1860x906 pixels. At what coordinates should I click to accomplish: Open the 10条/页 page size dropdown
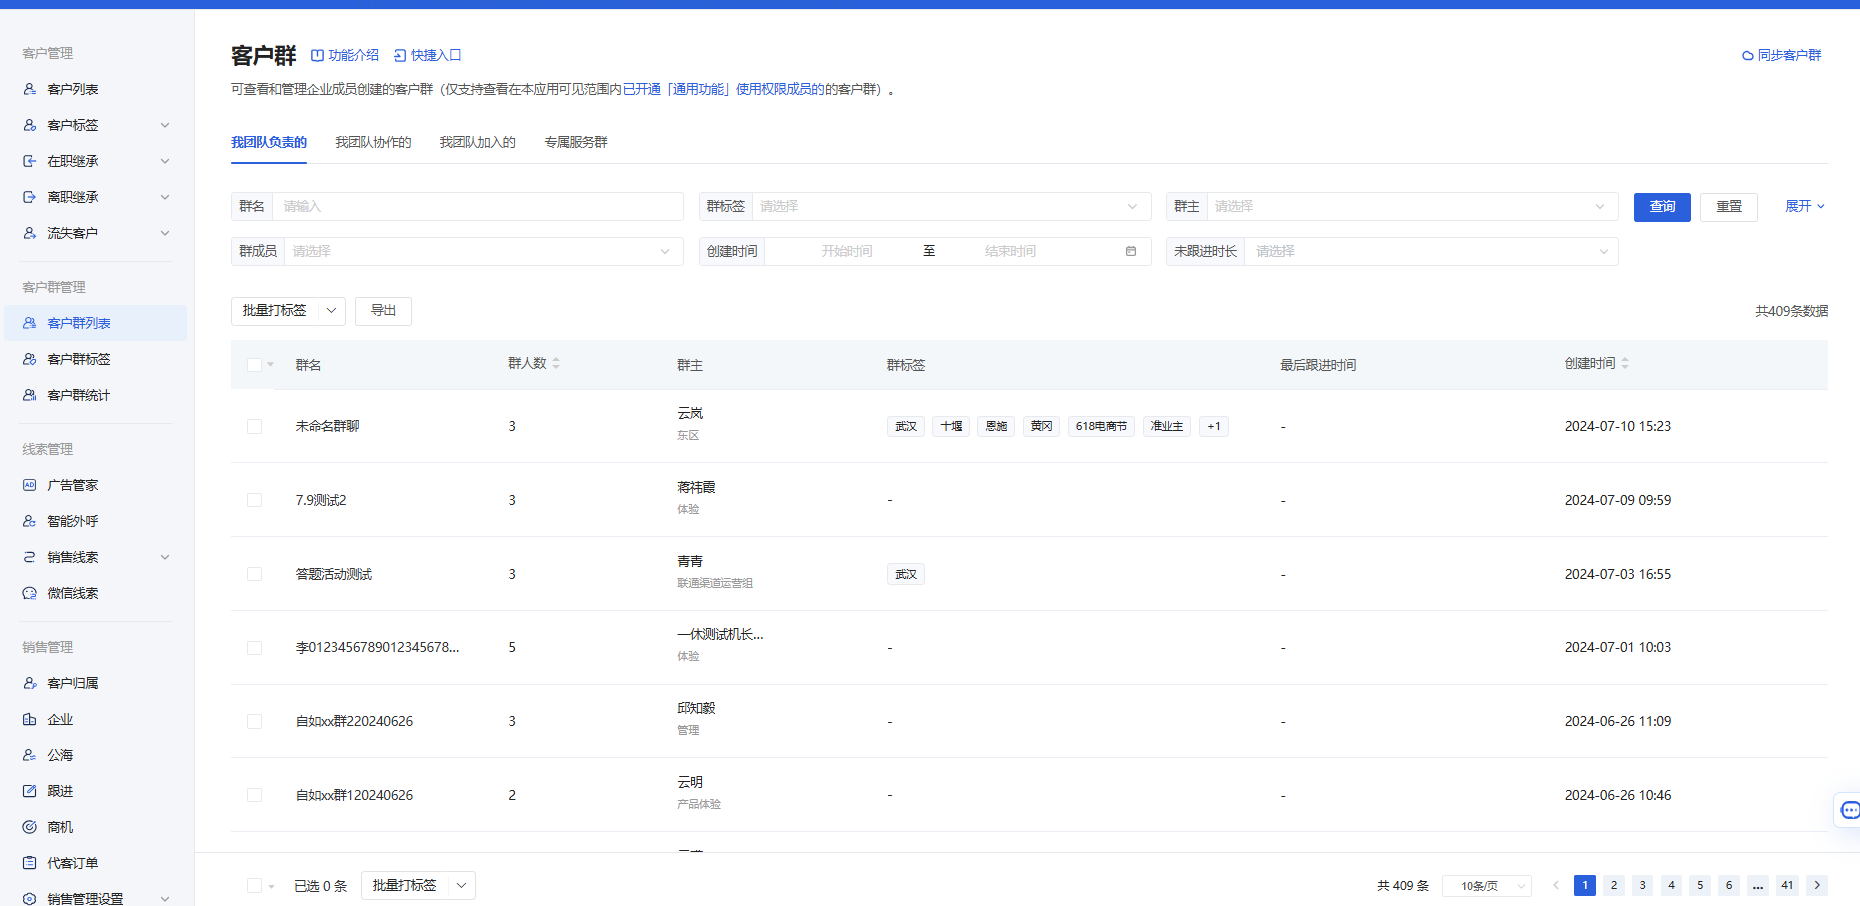click(1487, 886)
